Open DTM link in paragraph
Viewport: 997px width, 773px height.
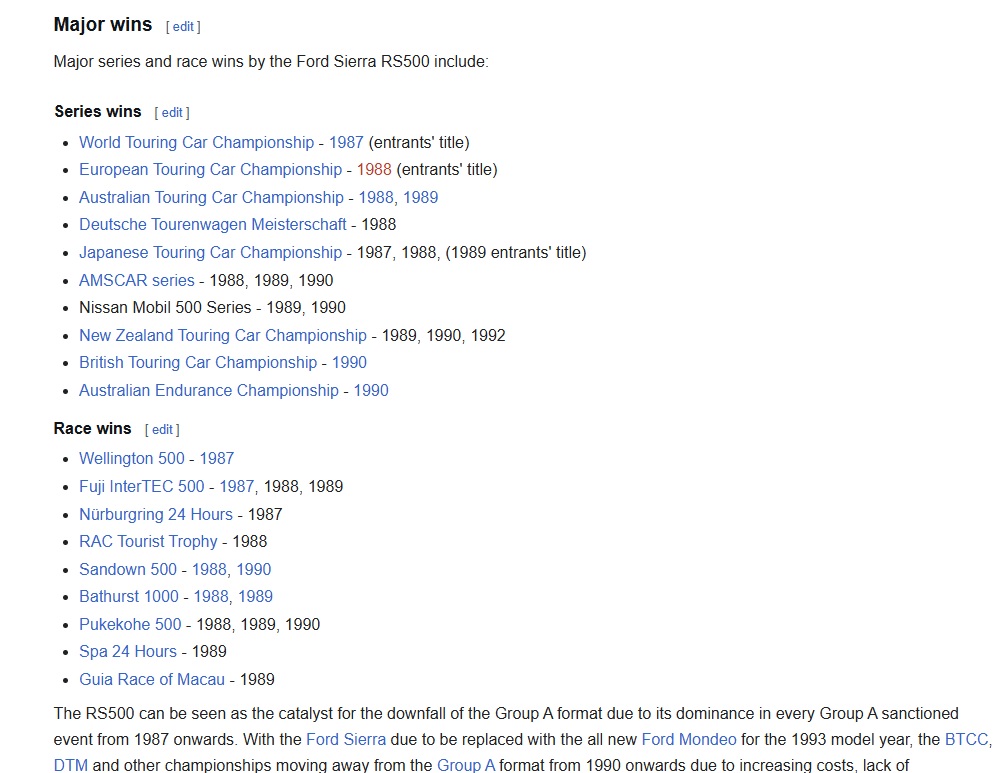[x=71, y=765]
